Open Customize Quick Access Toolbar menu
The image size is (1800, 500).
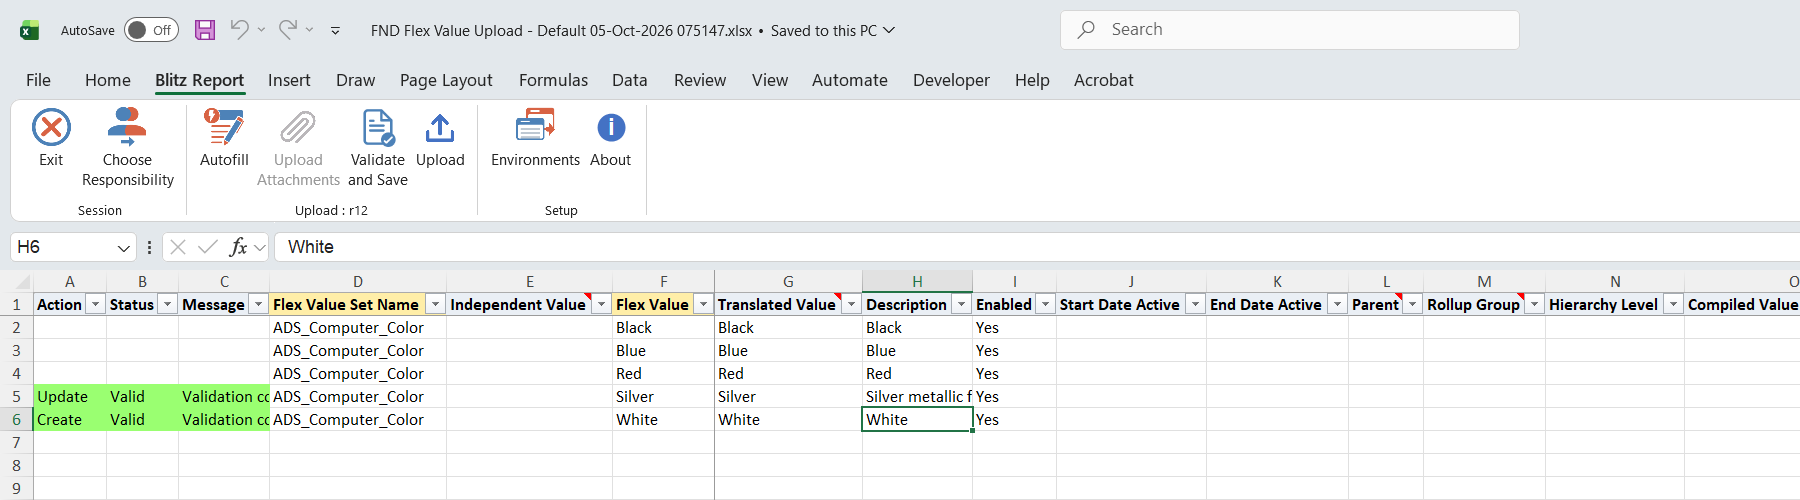pyautogui.click(x=335, y=31)
